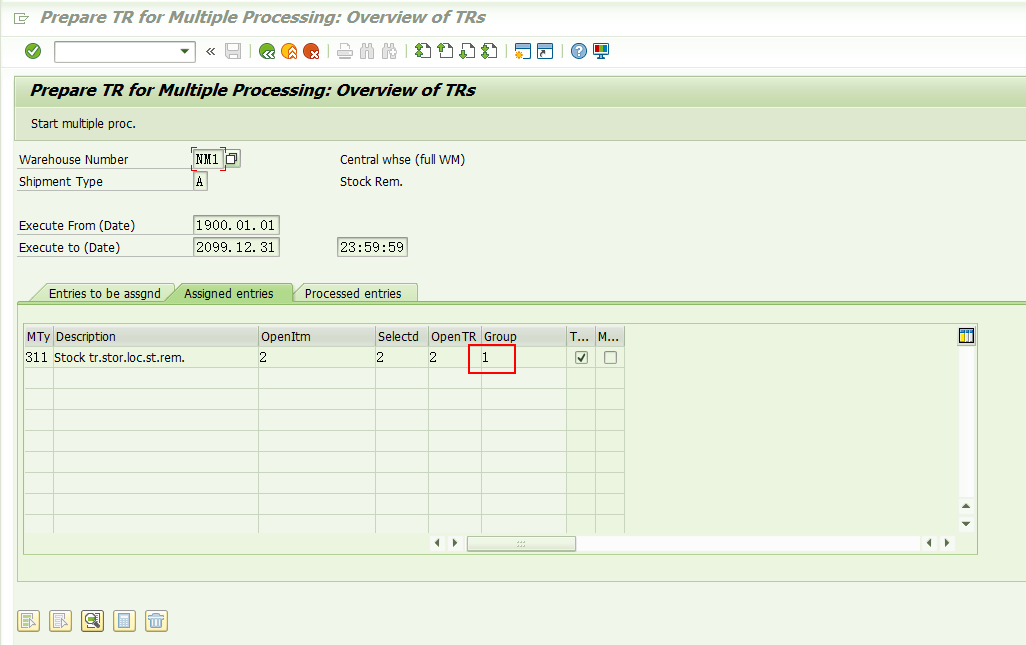Click the Find binoculars icon
The image size is (1026, 645).
tap(367, 51)
